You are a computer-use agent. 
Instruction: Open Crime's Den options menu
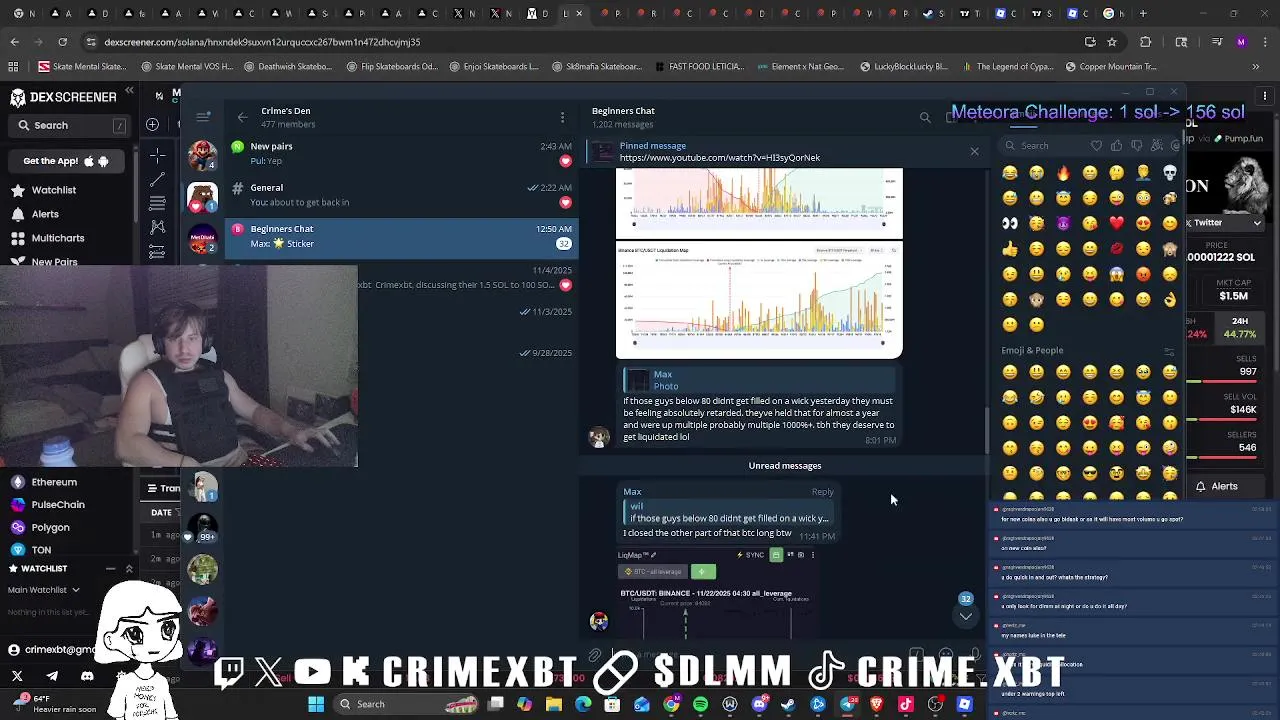(562, 117)
